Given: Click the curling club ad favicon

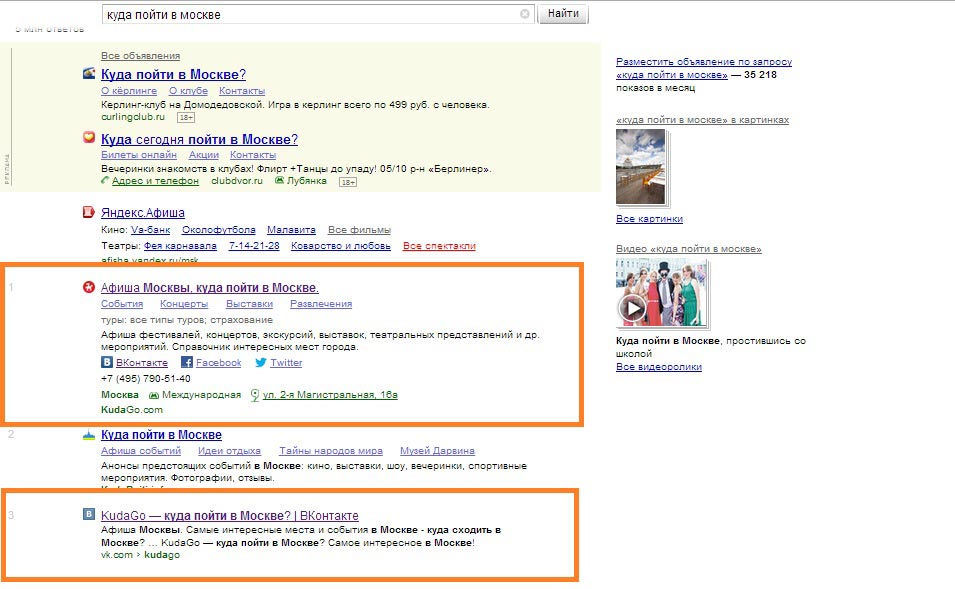Looking at the screenshot, I should [x=89, y=74].
